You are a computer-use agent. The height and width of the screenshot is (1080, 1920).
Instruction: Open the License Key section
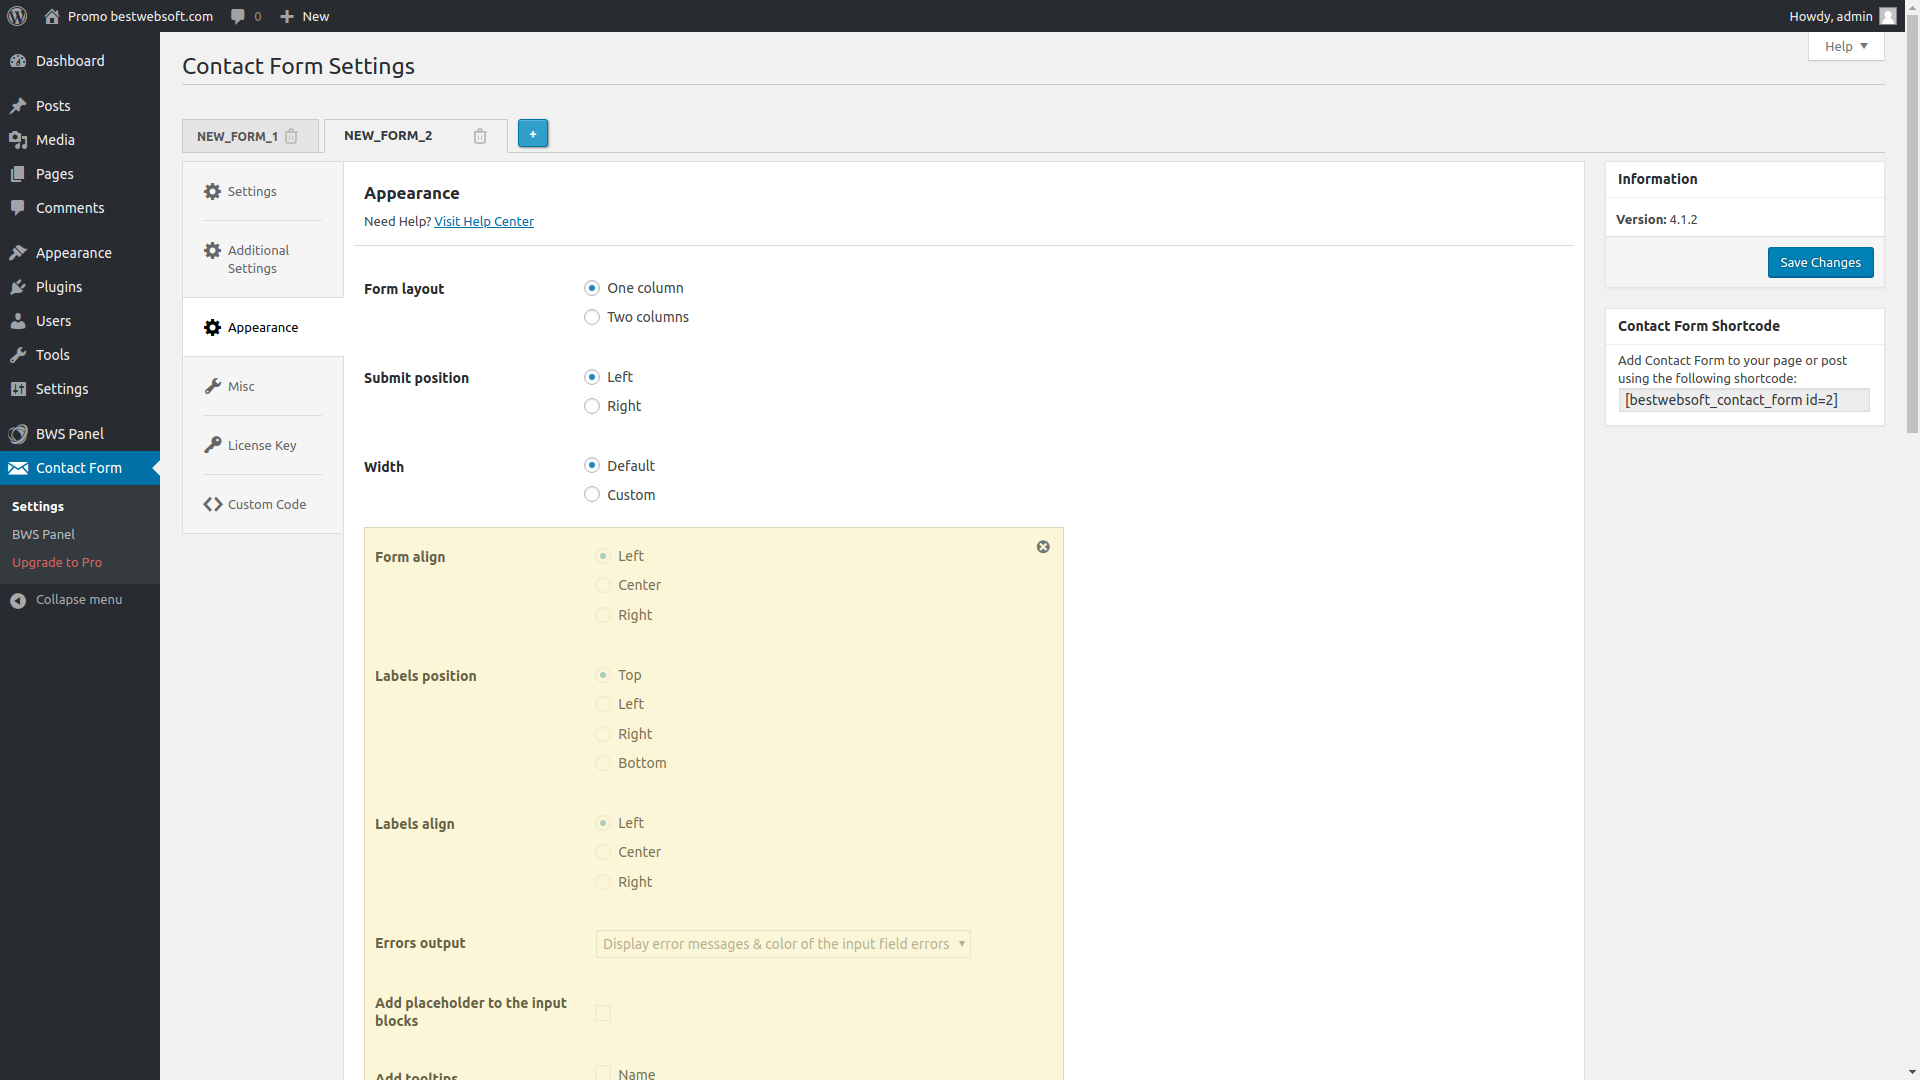coord(261,445)
